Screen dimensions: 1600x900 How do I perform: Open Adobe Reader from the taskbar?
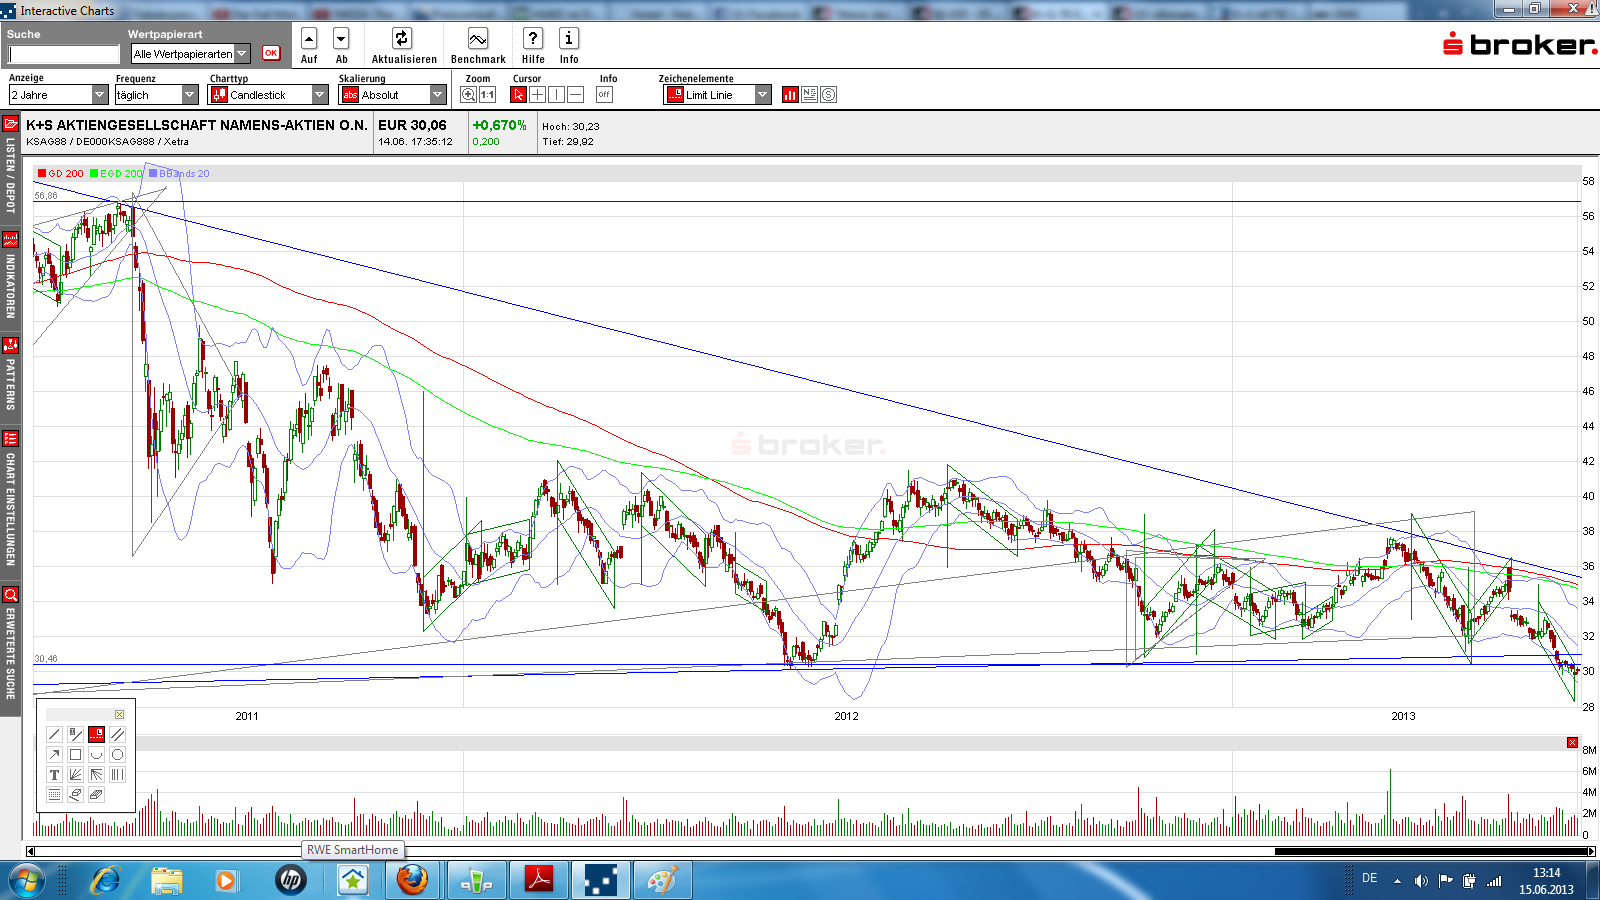[x=539, y=880]
